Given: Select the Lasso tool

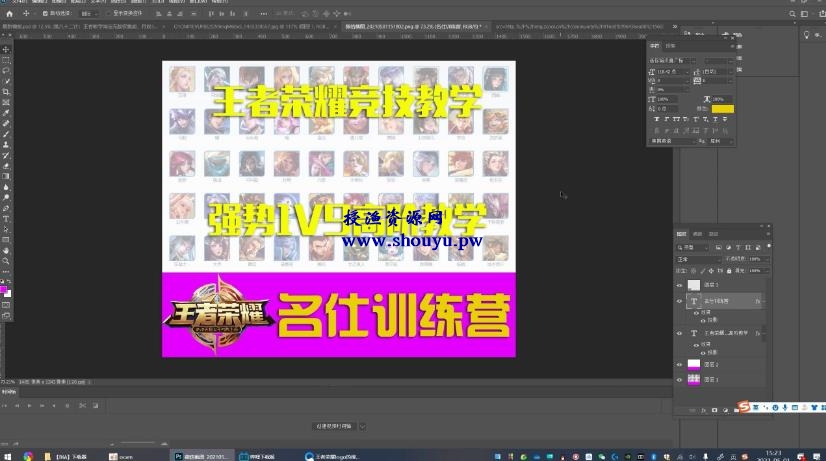Looking at the screenshot, I should click(6, 71).
